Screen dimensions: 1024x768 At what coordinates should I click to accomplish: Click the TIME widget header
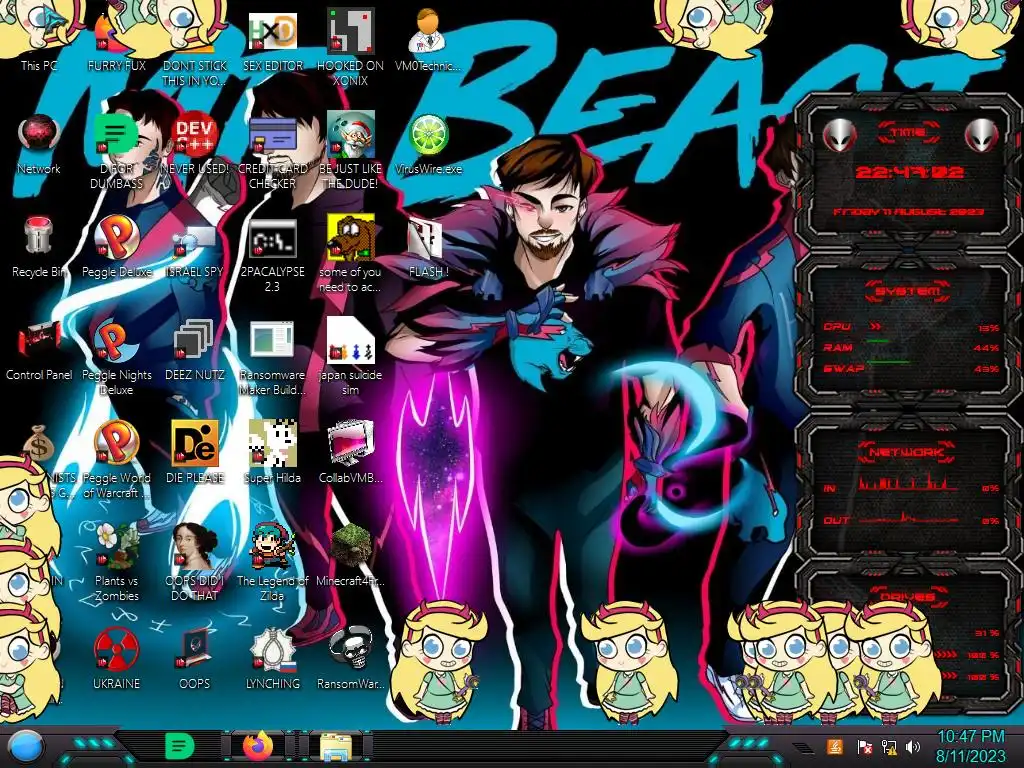[908, 133]
